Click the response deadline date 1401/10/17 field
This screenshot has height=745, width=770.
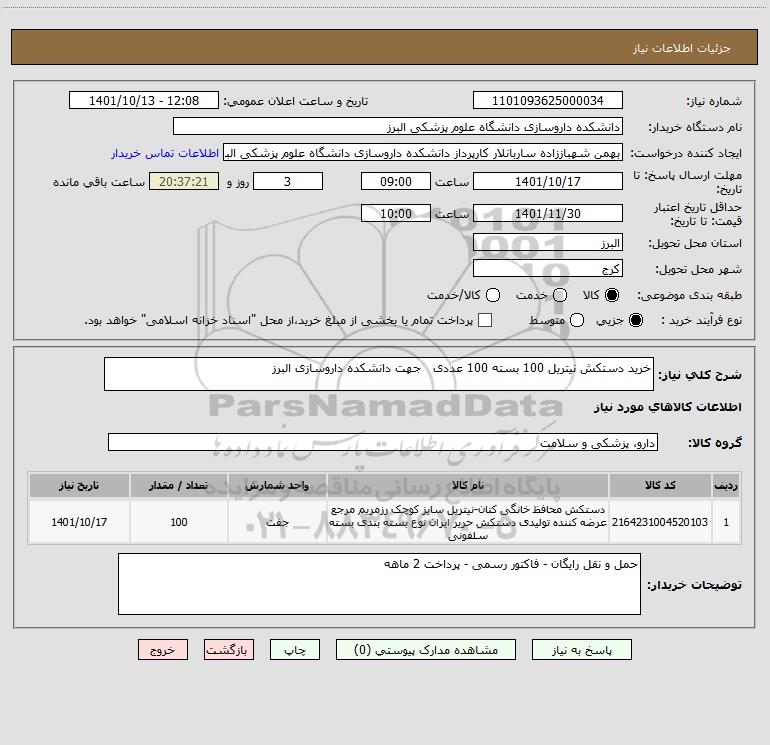548,181
